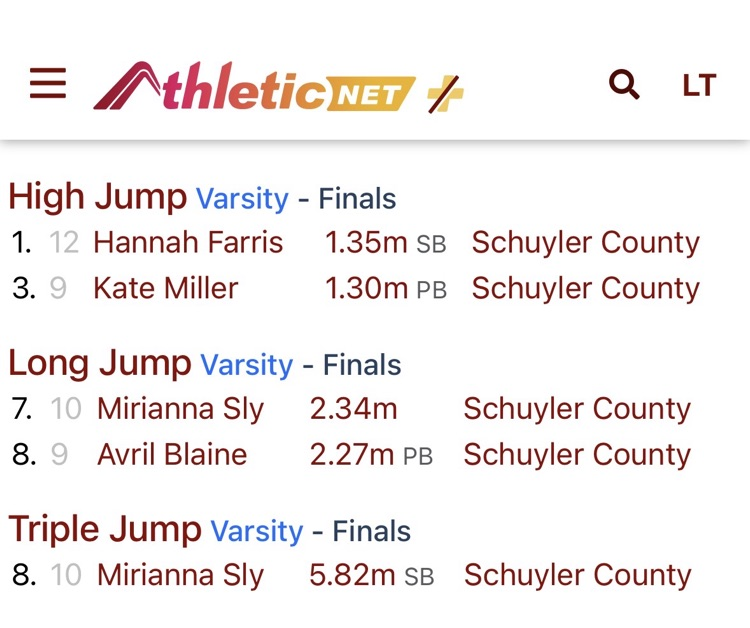The height and width of the screenshot is (628, 750).
Task: Open Avril Blaine athlete profile
Action: 172,455
